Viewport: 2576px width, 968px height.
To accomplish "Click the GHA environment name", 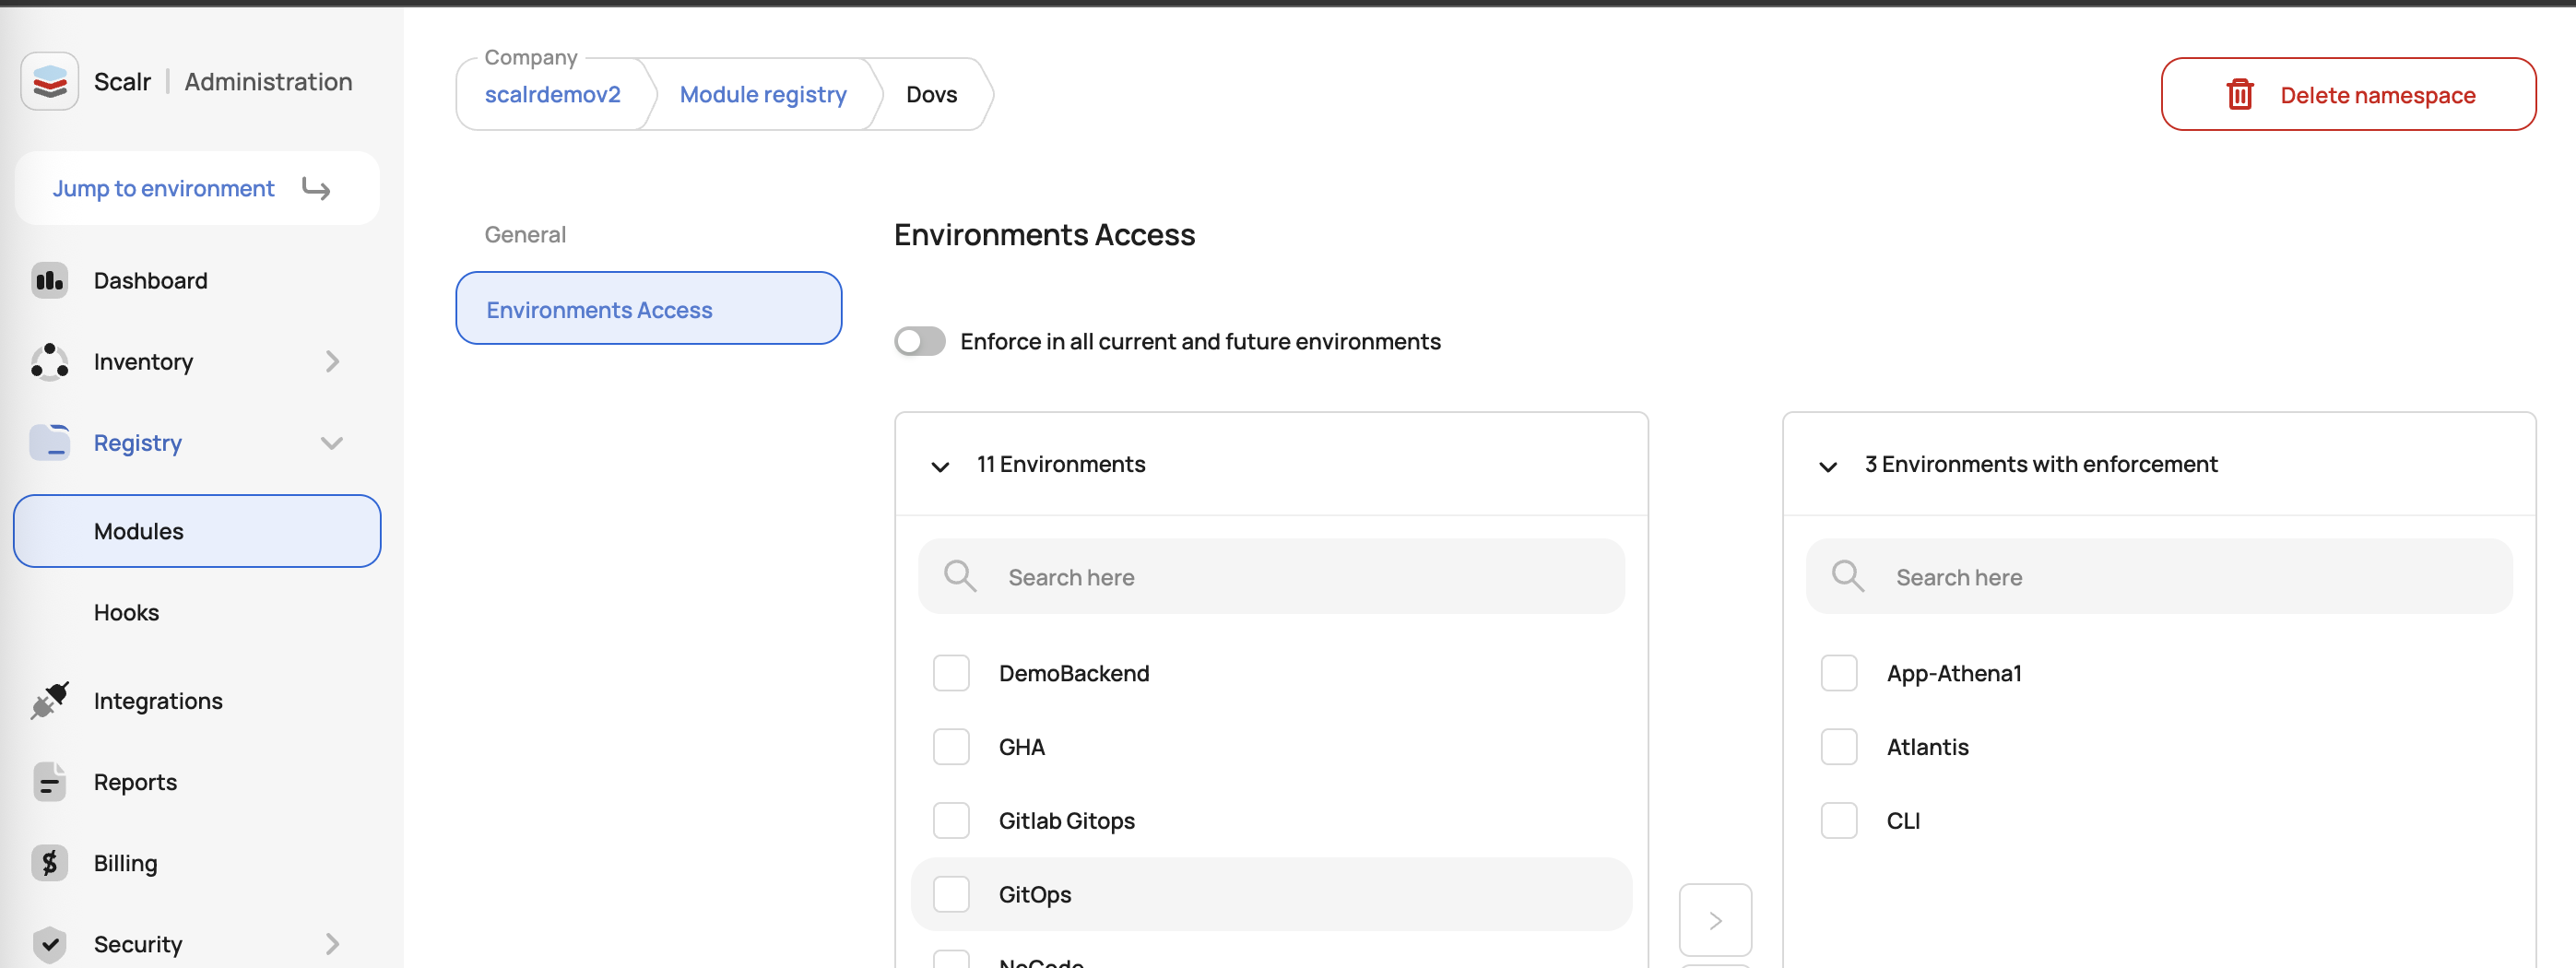I will tap(1021, 747).
